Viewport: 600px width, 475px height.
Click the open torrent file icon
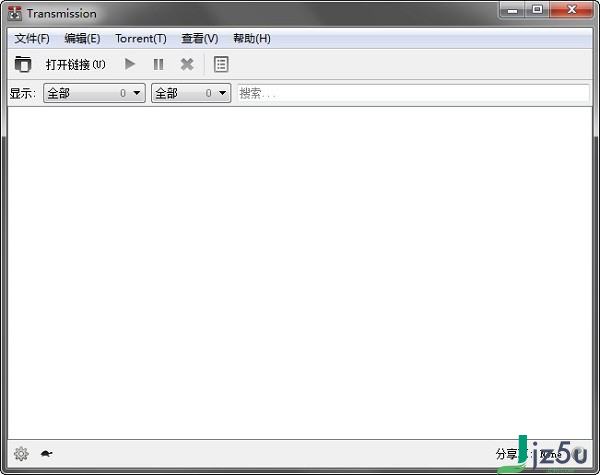23,64
